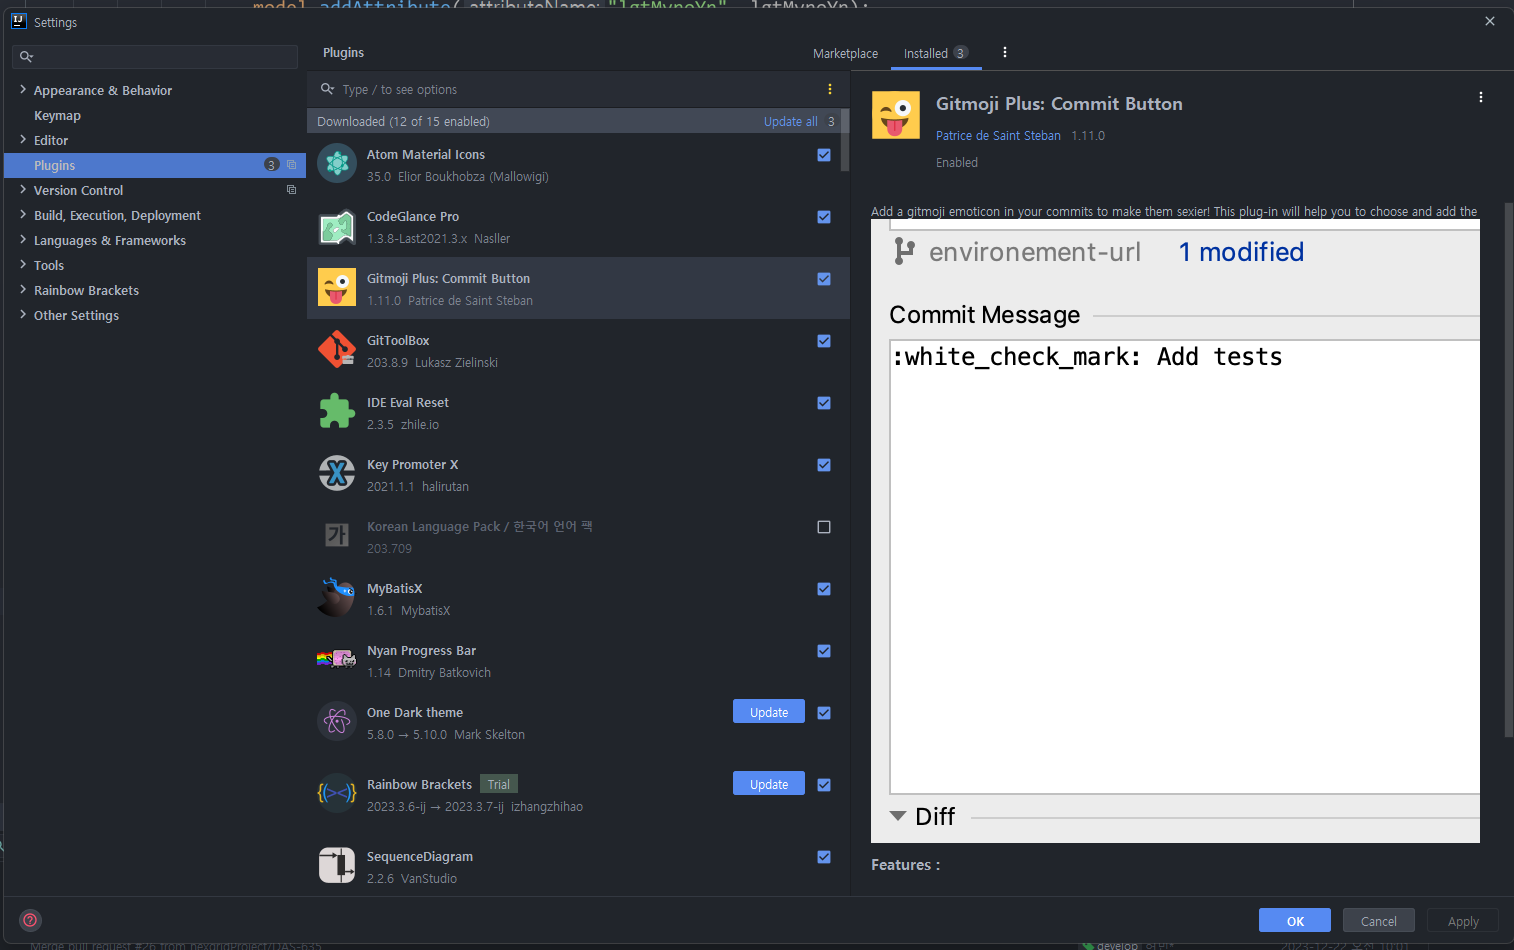1514x950 pixels.
Task: Click Update all link
Action: (791, 121)
